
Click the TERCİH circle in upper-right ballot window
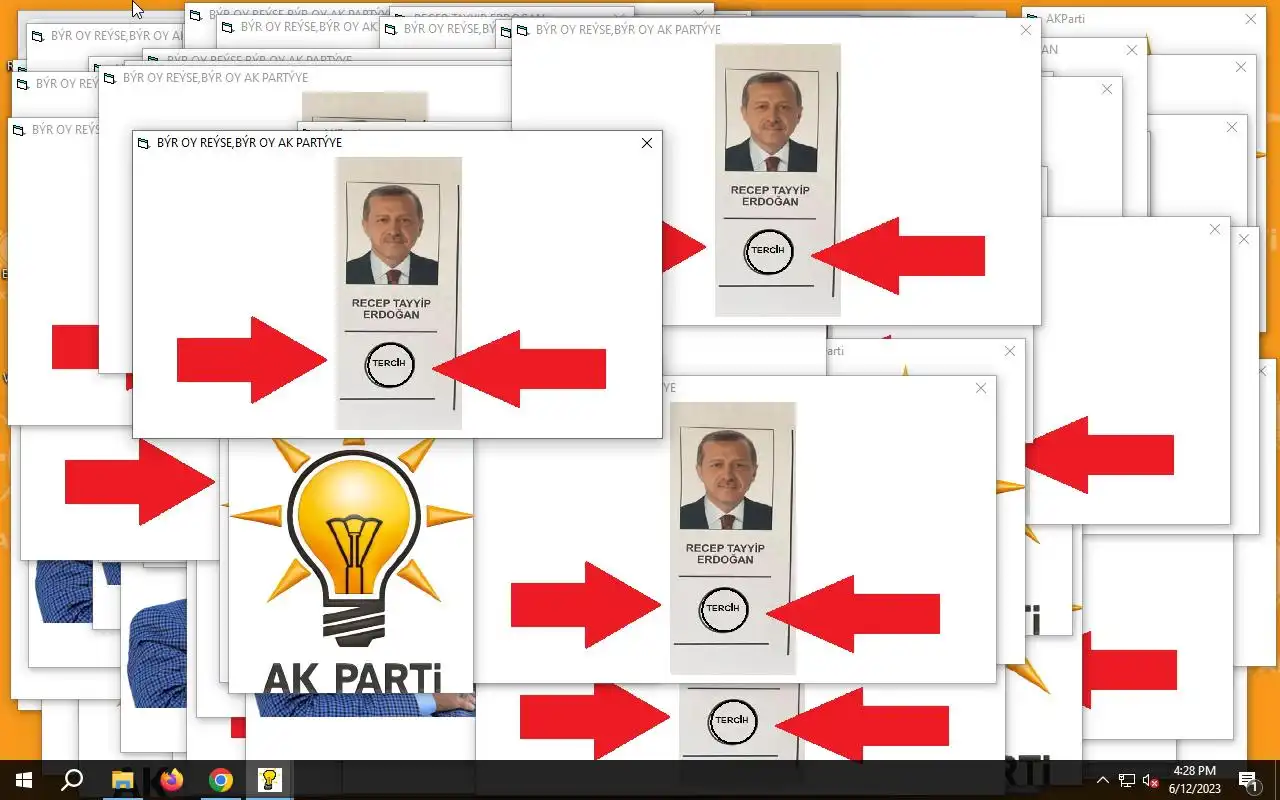768,251
